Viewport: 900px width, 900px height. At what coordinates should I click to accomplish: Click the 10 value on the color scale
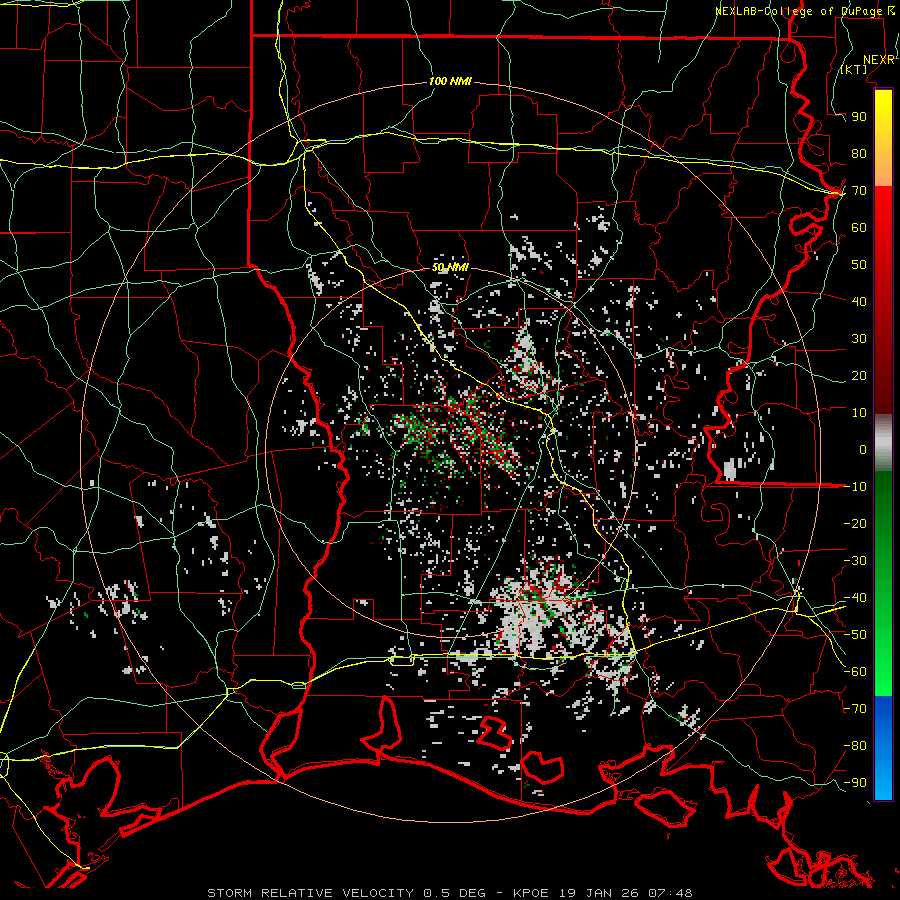click(859, 413)
